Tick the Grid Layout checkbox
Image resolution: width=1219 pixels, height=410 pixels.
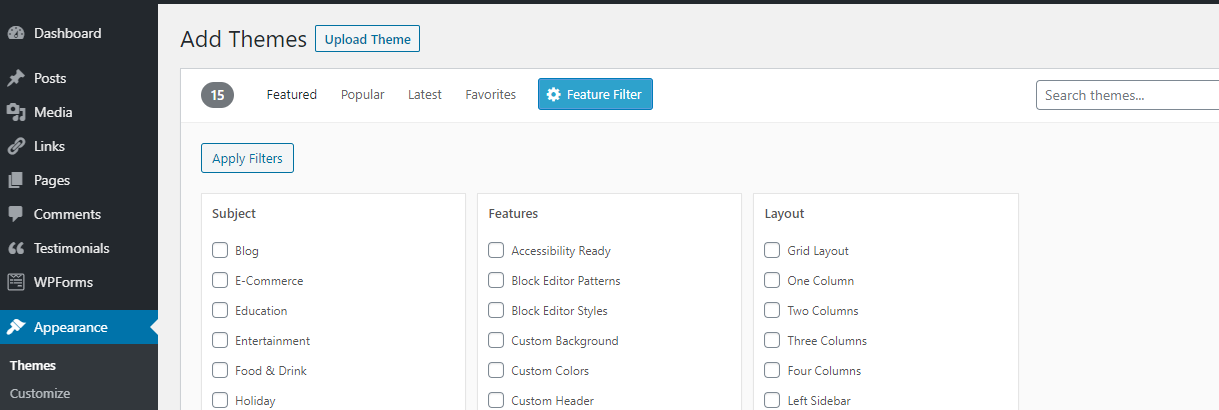[x=772, y=250]
